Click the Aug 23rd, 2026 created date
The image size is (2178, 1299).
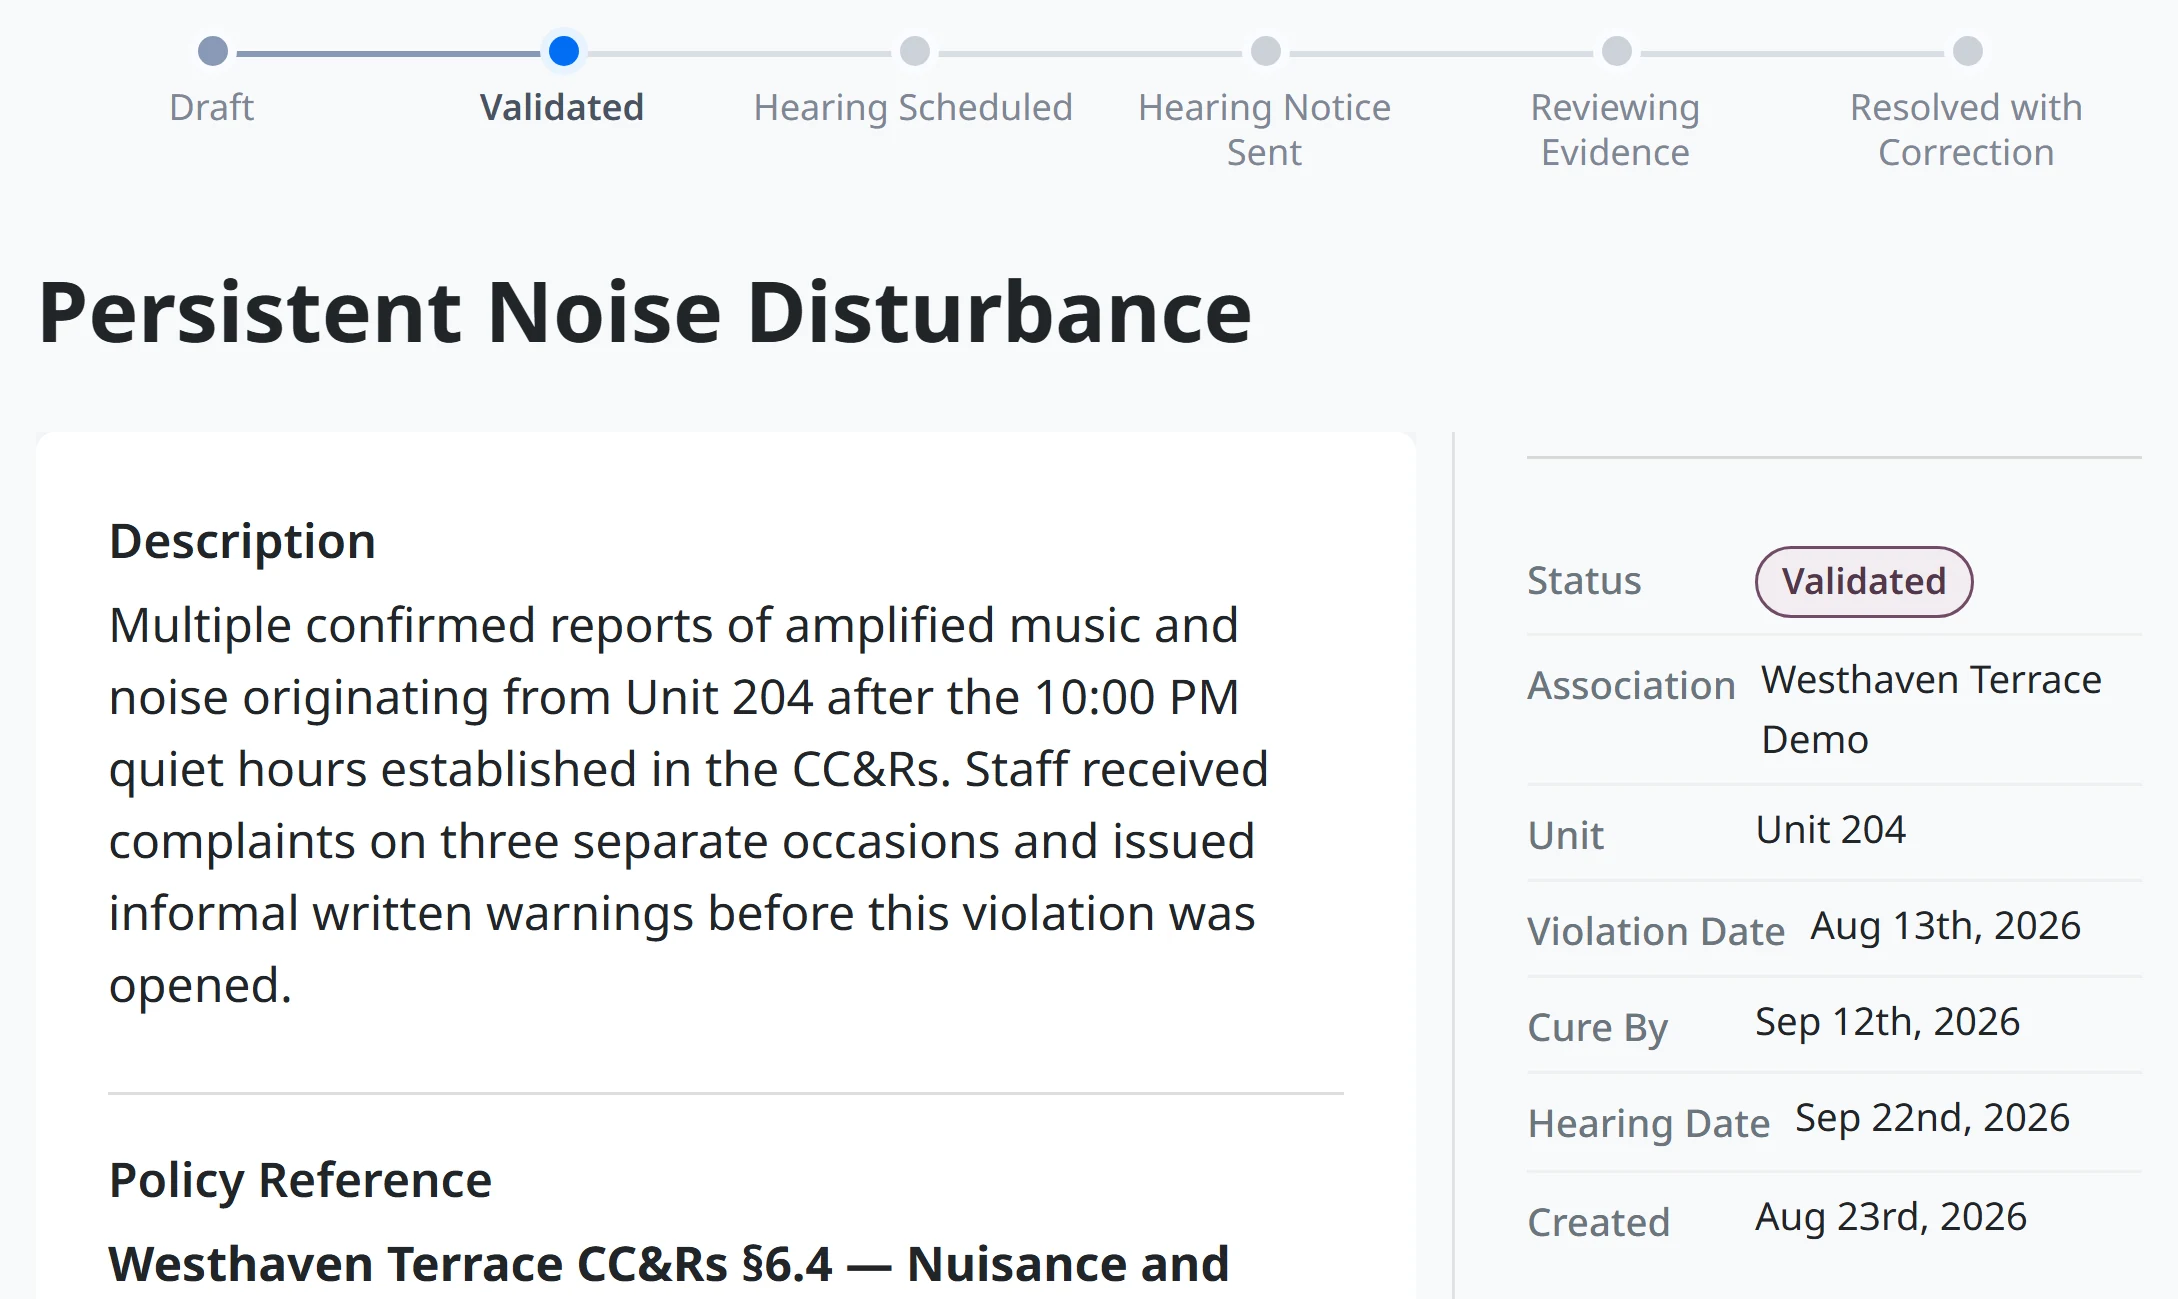1890,1217
